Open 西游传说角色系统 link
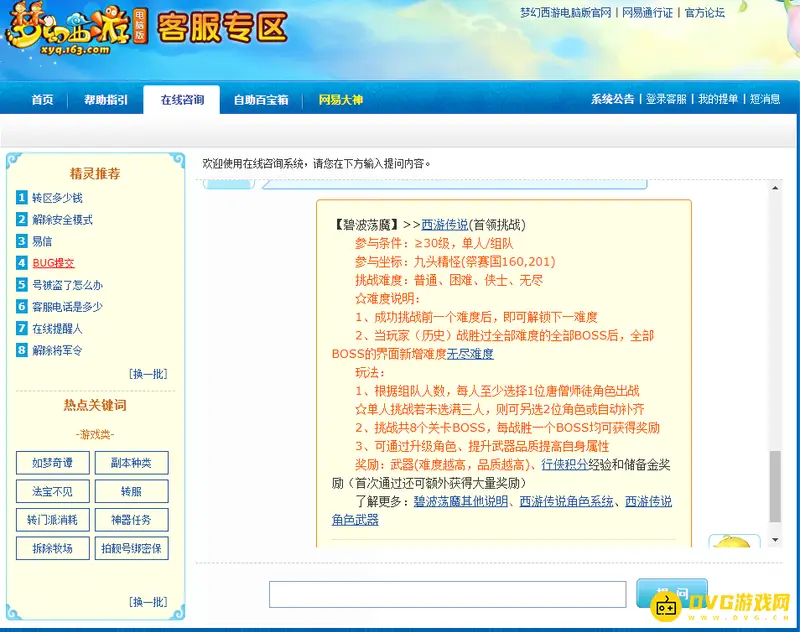 pyautogui.click(x=566, y=501)
